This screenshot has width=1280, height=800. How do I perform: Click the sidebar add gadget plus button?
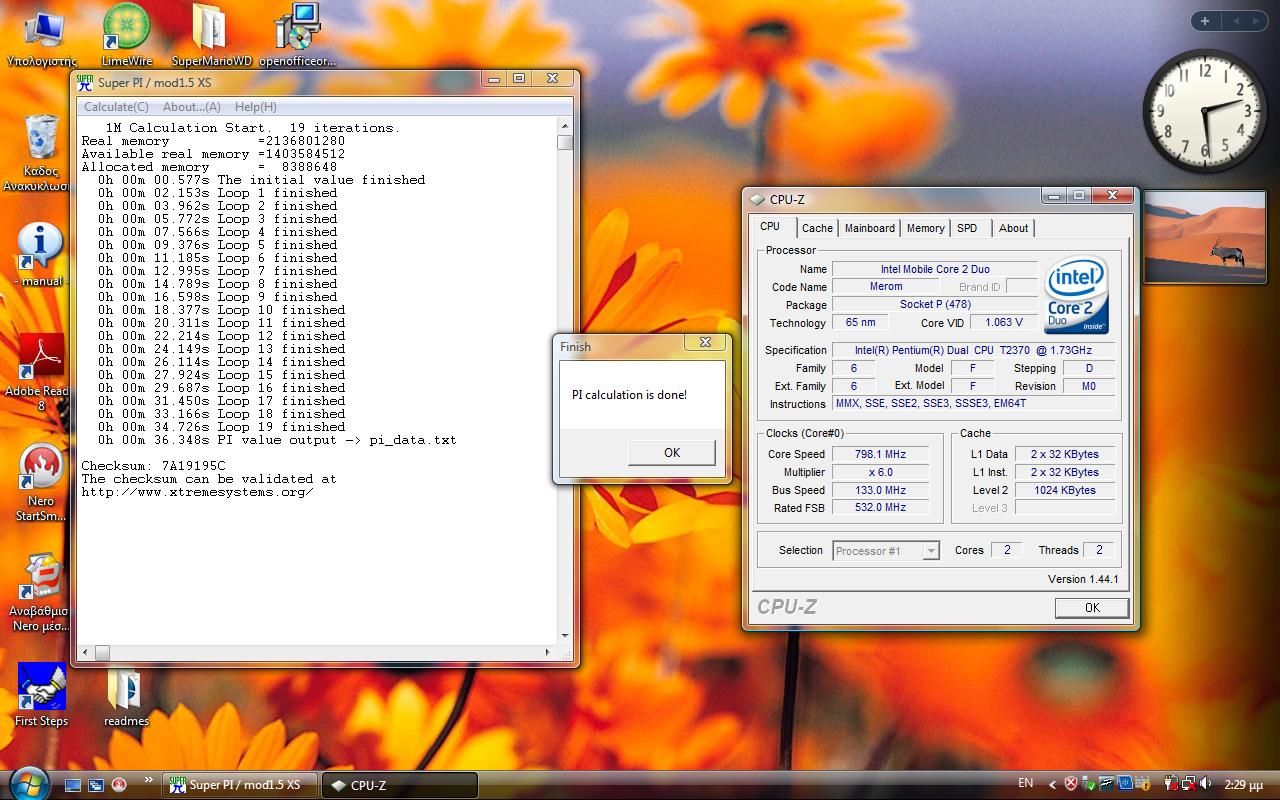point(1205,21)
